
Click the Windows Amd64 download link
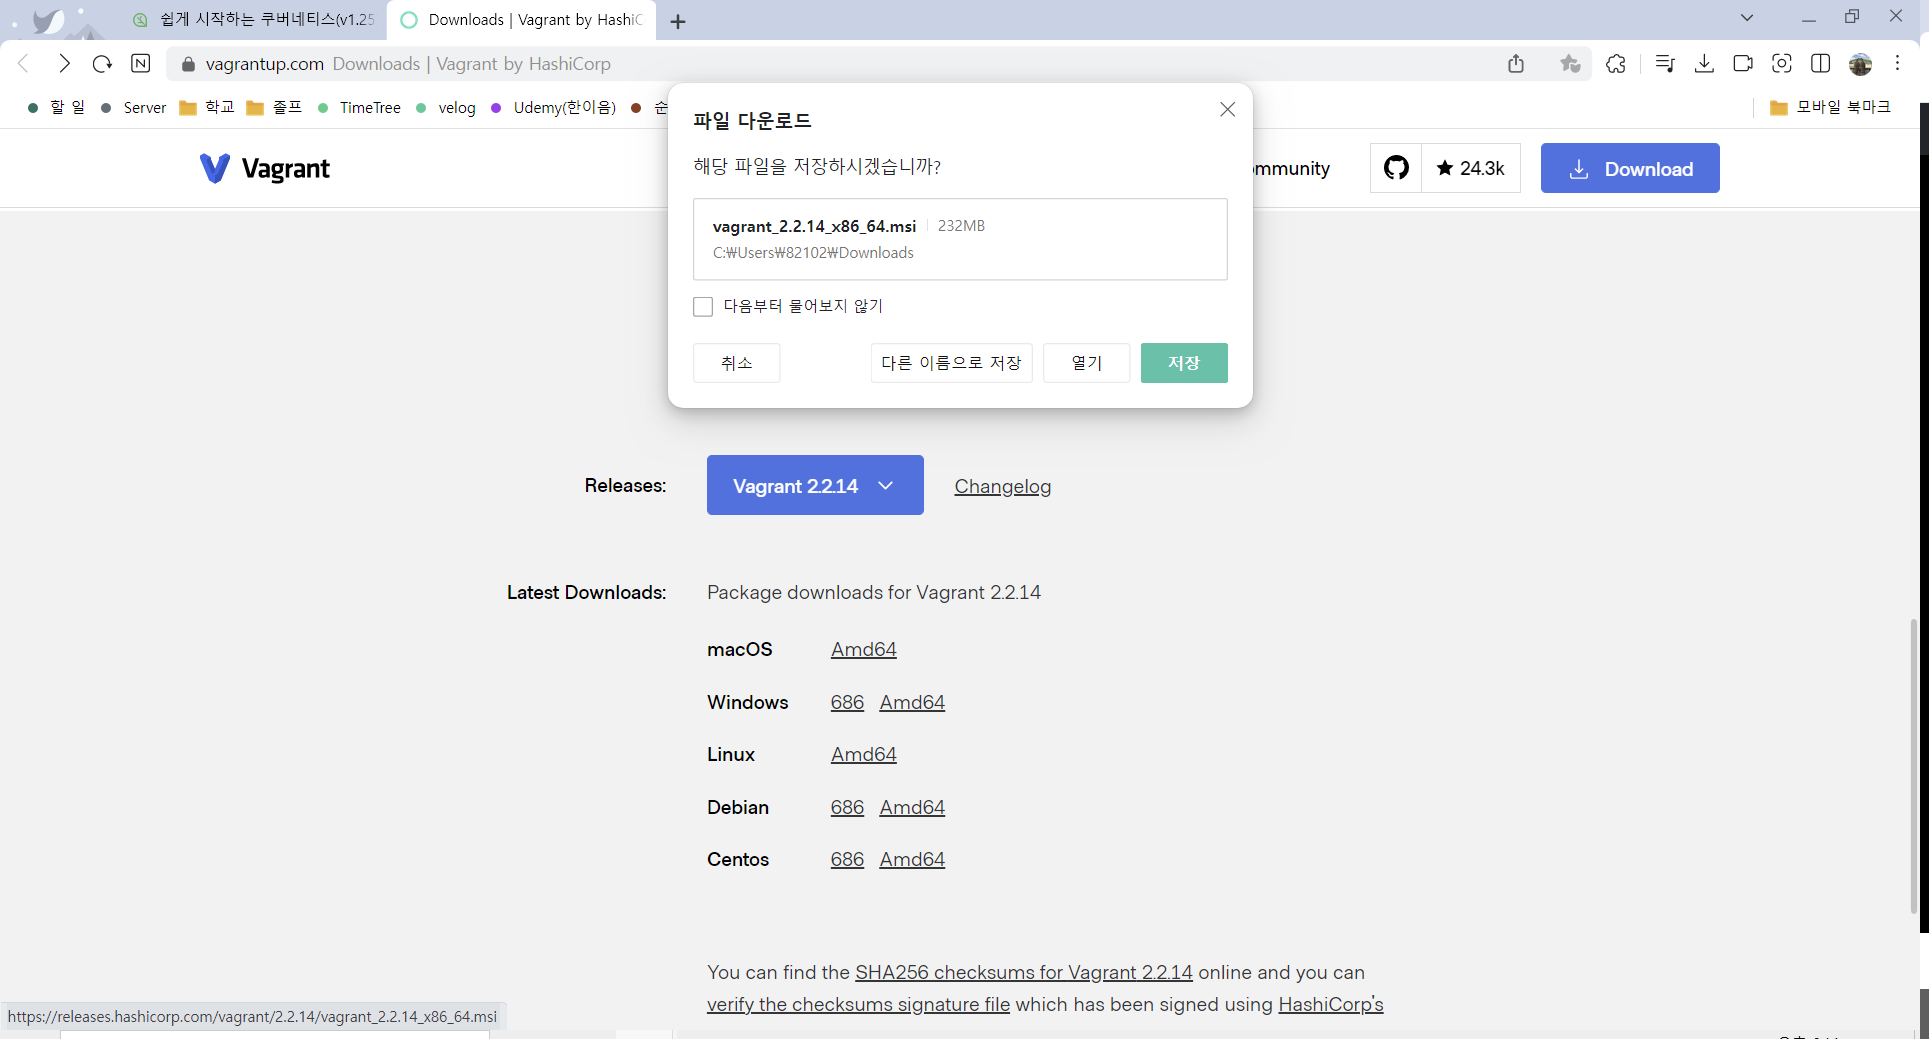912,702
